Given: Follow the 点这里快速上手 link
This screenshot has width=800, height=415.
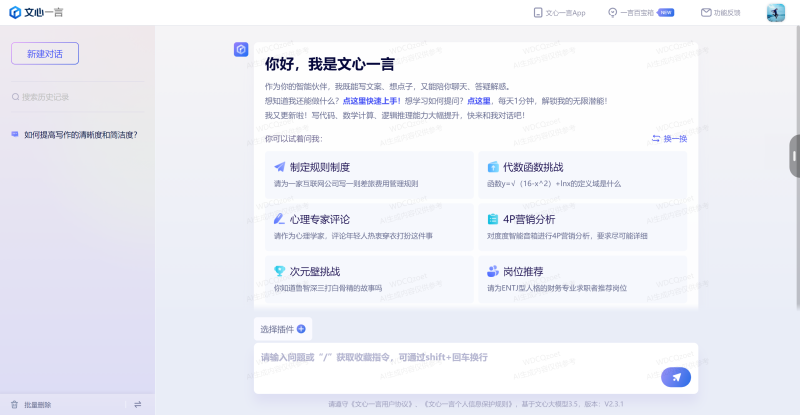Looking at the screenshot, I should coord(370,101).
